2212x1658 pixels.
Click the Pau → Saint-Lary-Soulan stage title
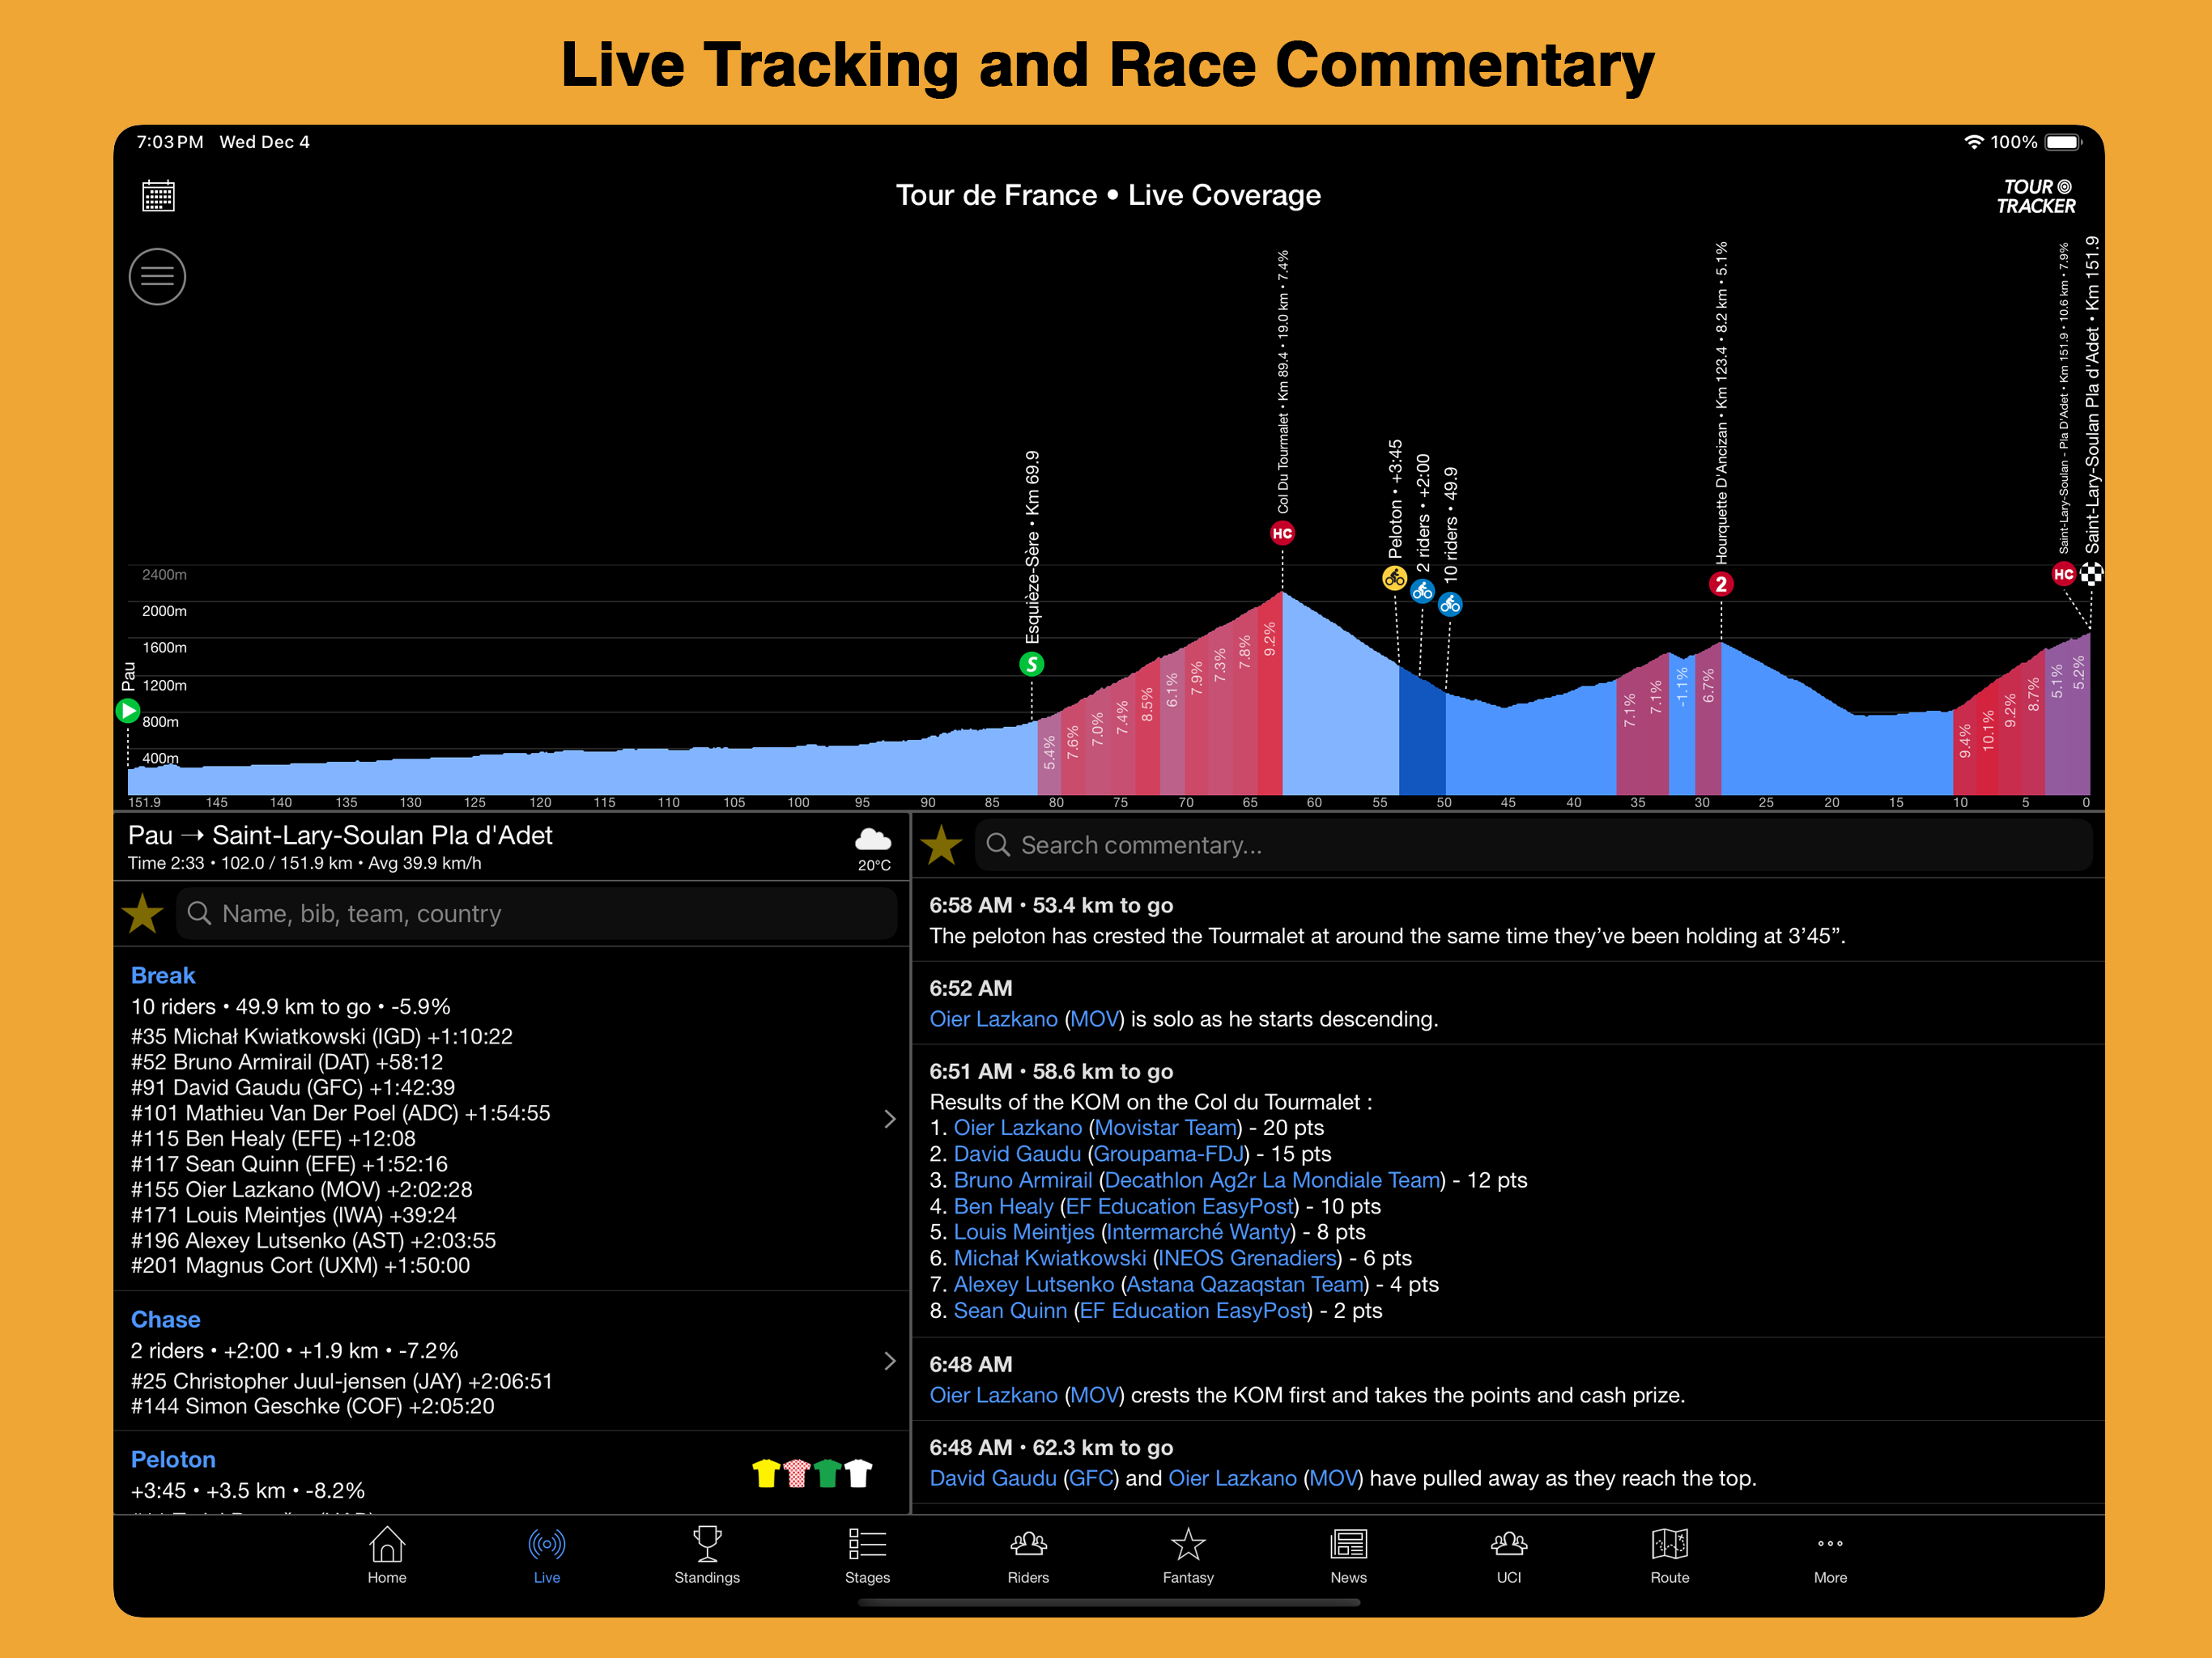pos(340,835)
